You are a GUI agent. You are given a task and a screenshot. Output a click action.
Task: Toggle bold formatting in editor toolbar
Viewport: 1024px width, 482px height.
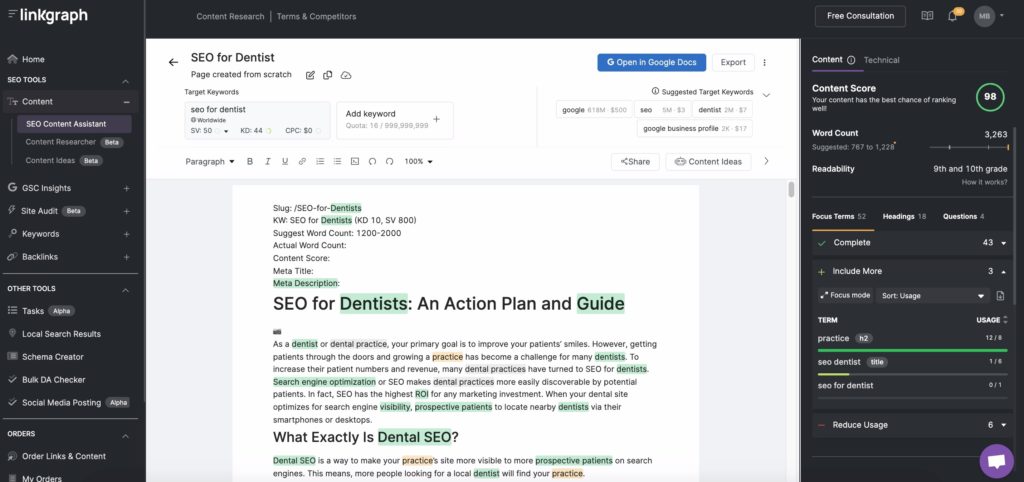250,161
